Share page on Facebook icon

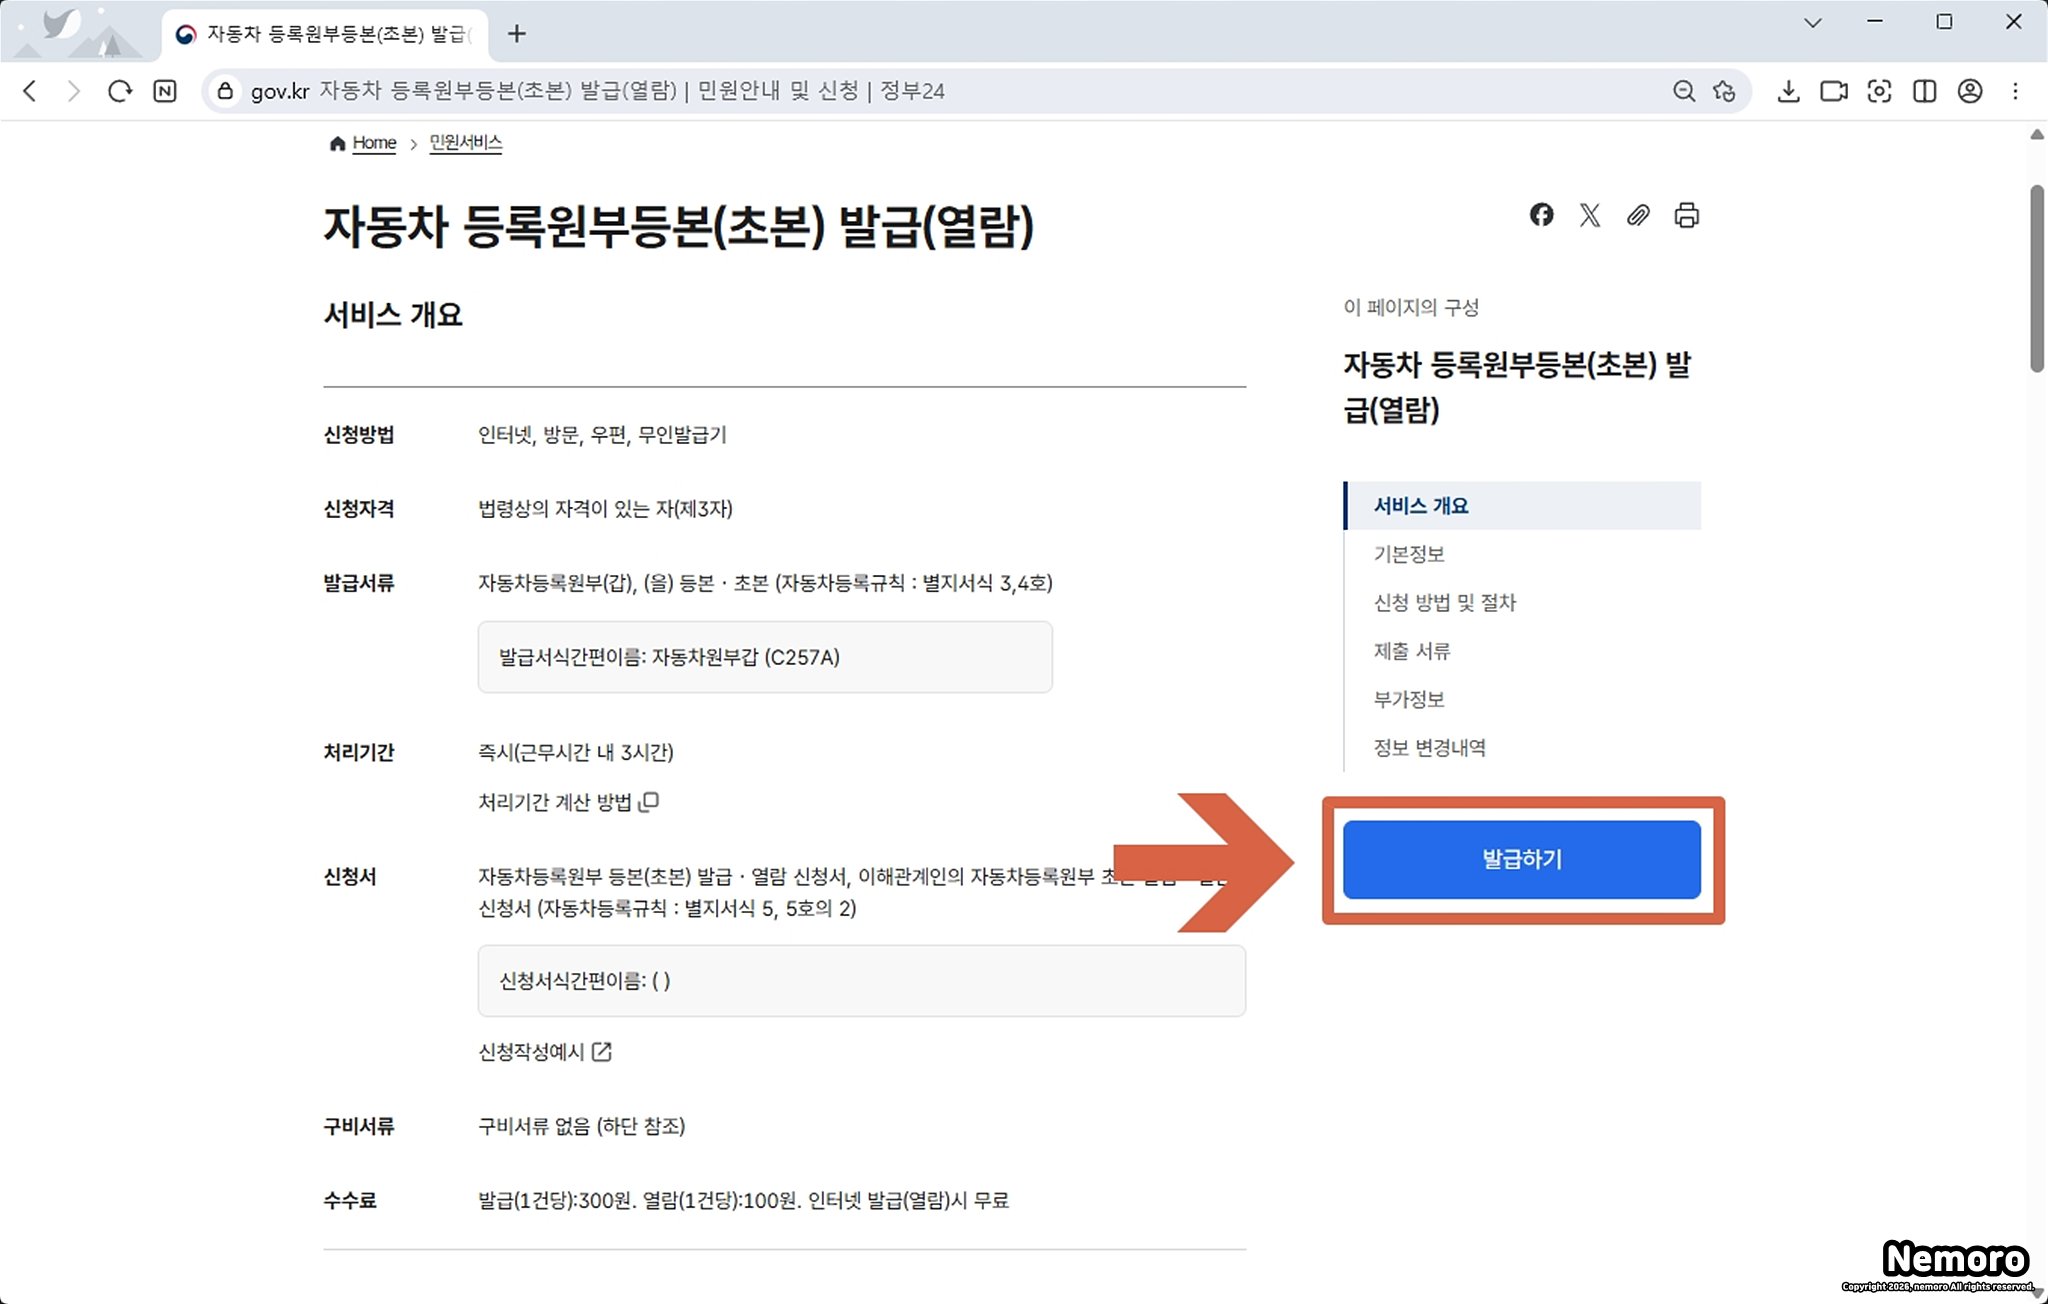click(x=1541, y=215)
